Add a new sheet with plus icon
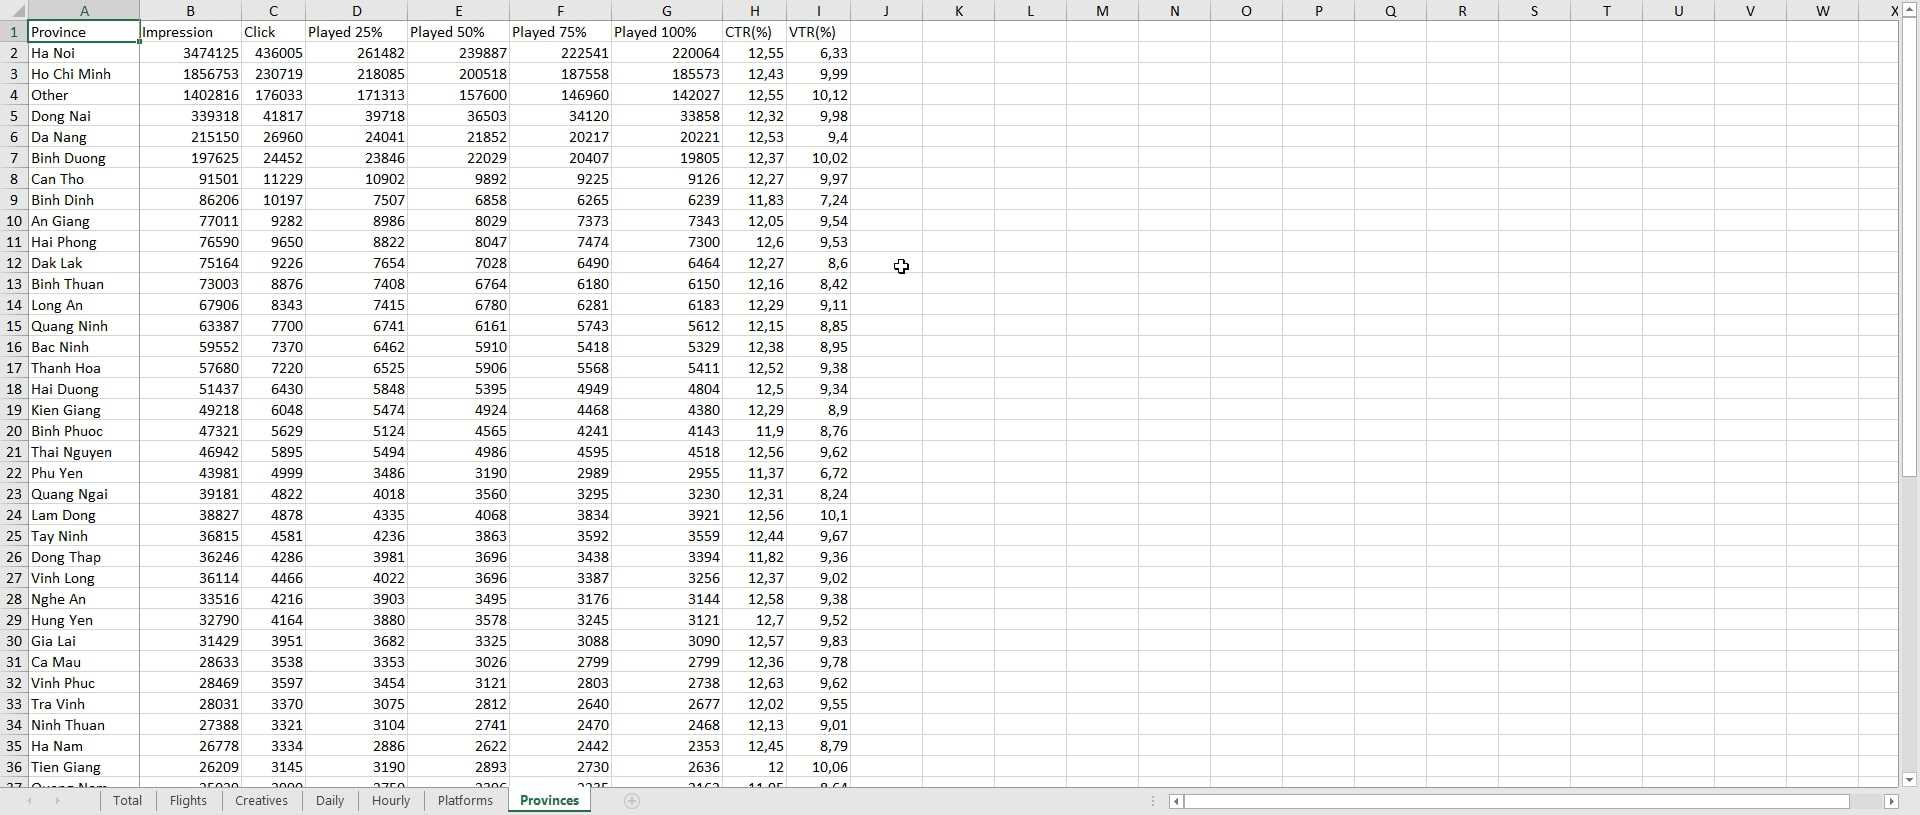The image size is (1920, 815). tap(632, 801)
